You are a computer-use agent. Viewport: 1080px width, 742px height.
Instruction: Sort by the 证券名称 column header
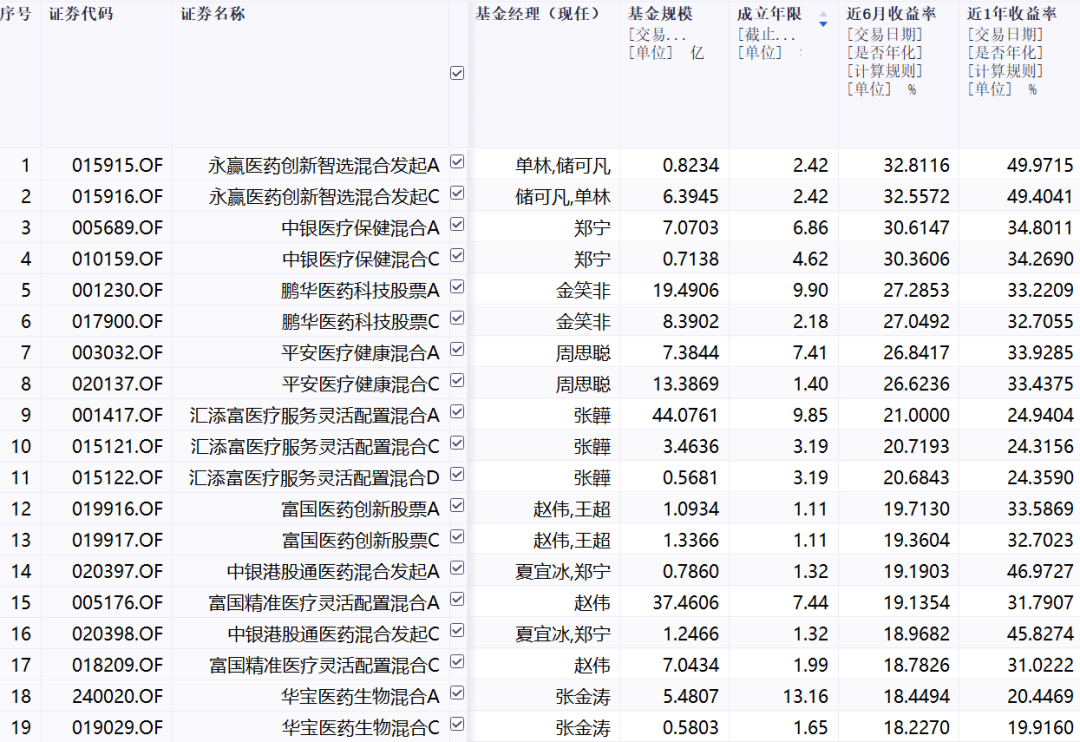213,14
